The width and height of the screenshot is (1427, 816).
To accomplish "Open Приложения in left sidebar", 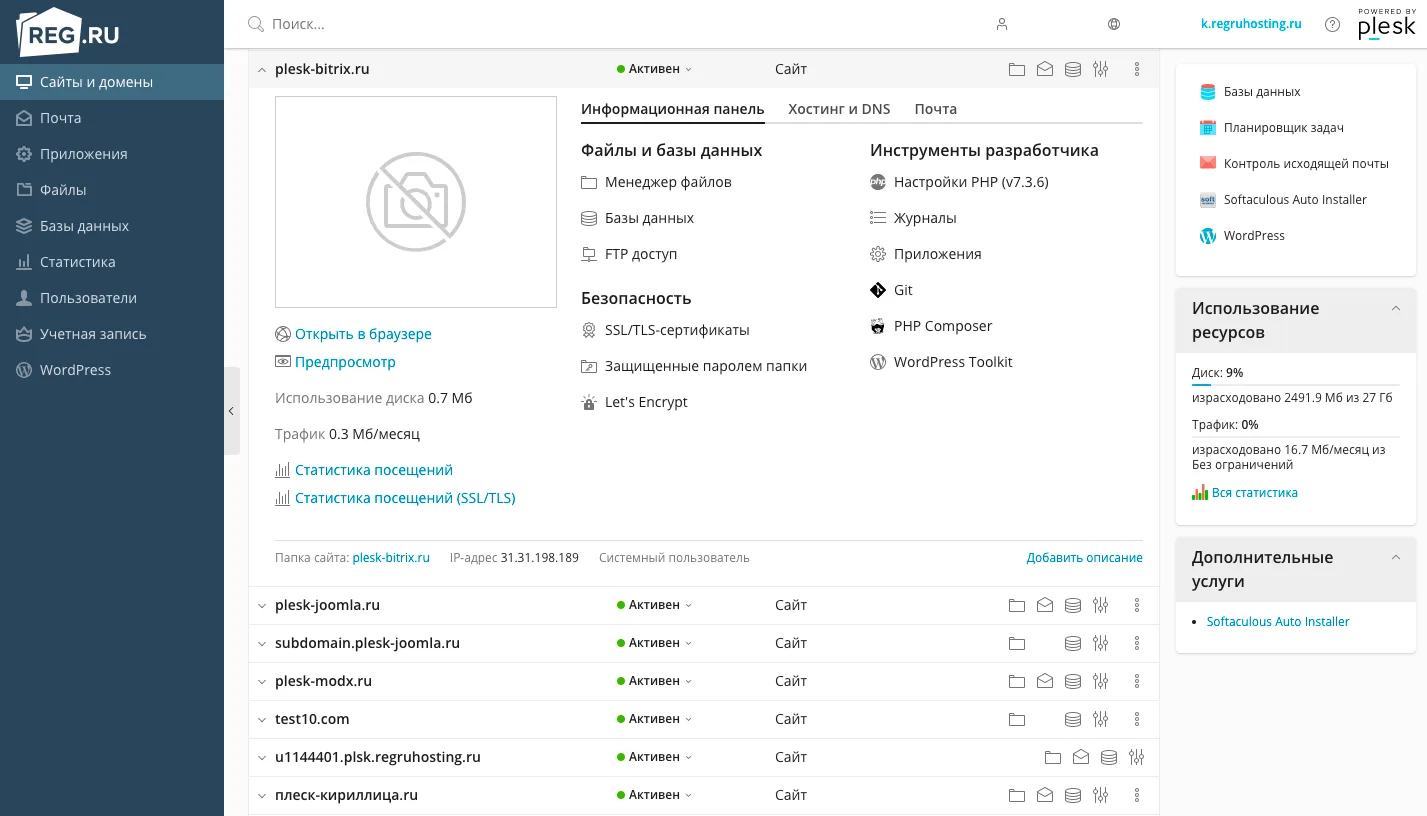I will 112,154.
